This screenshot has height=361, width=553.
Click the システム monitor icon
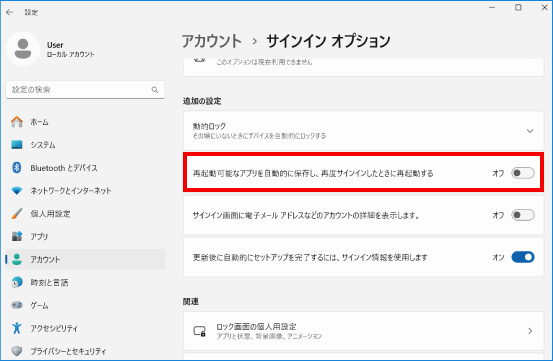click(x=17, y=145)
